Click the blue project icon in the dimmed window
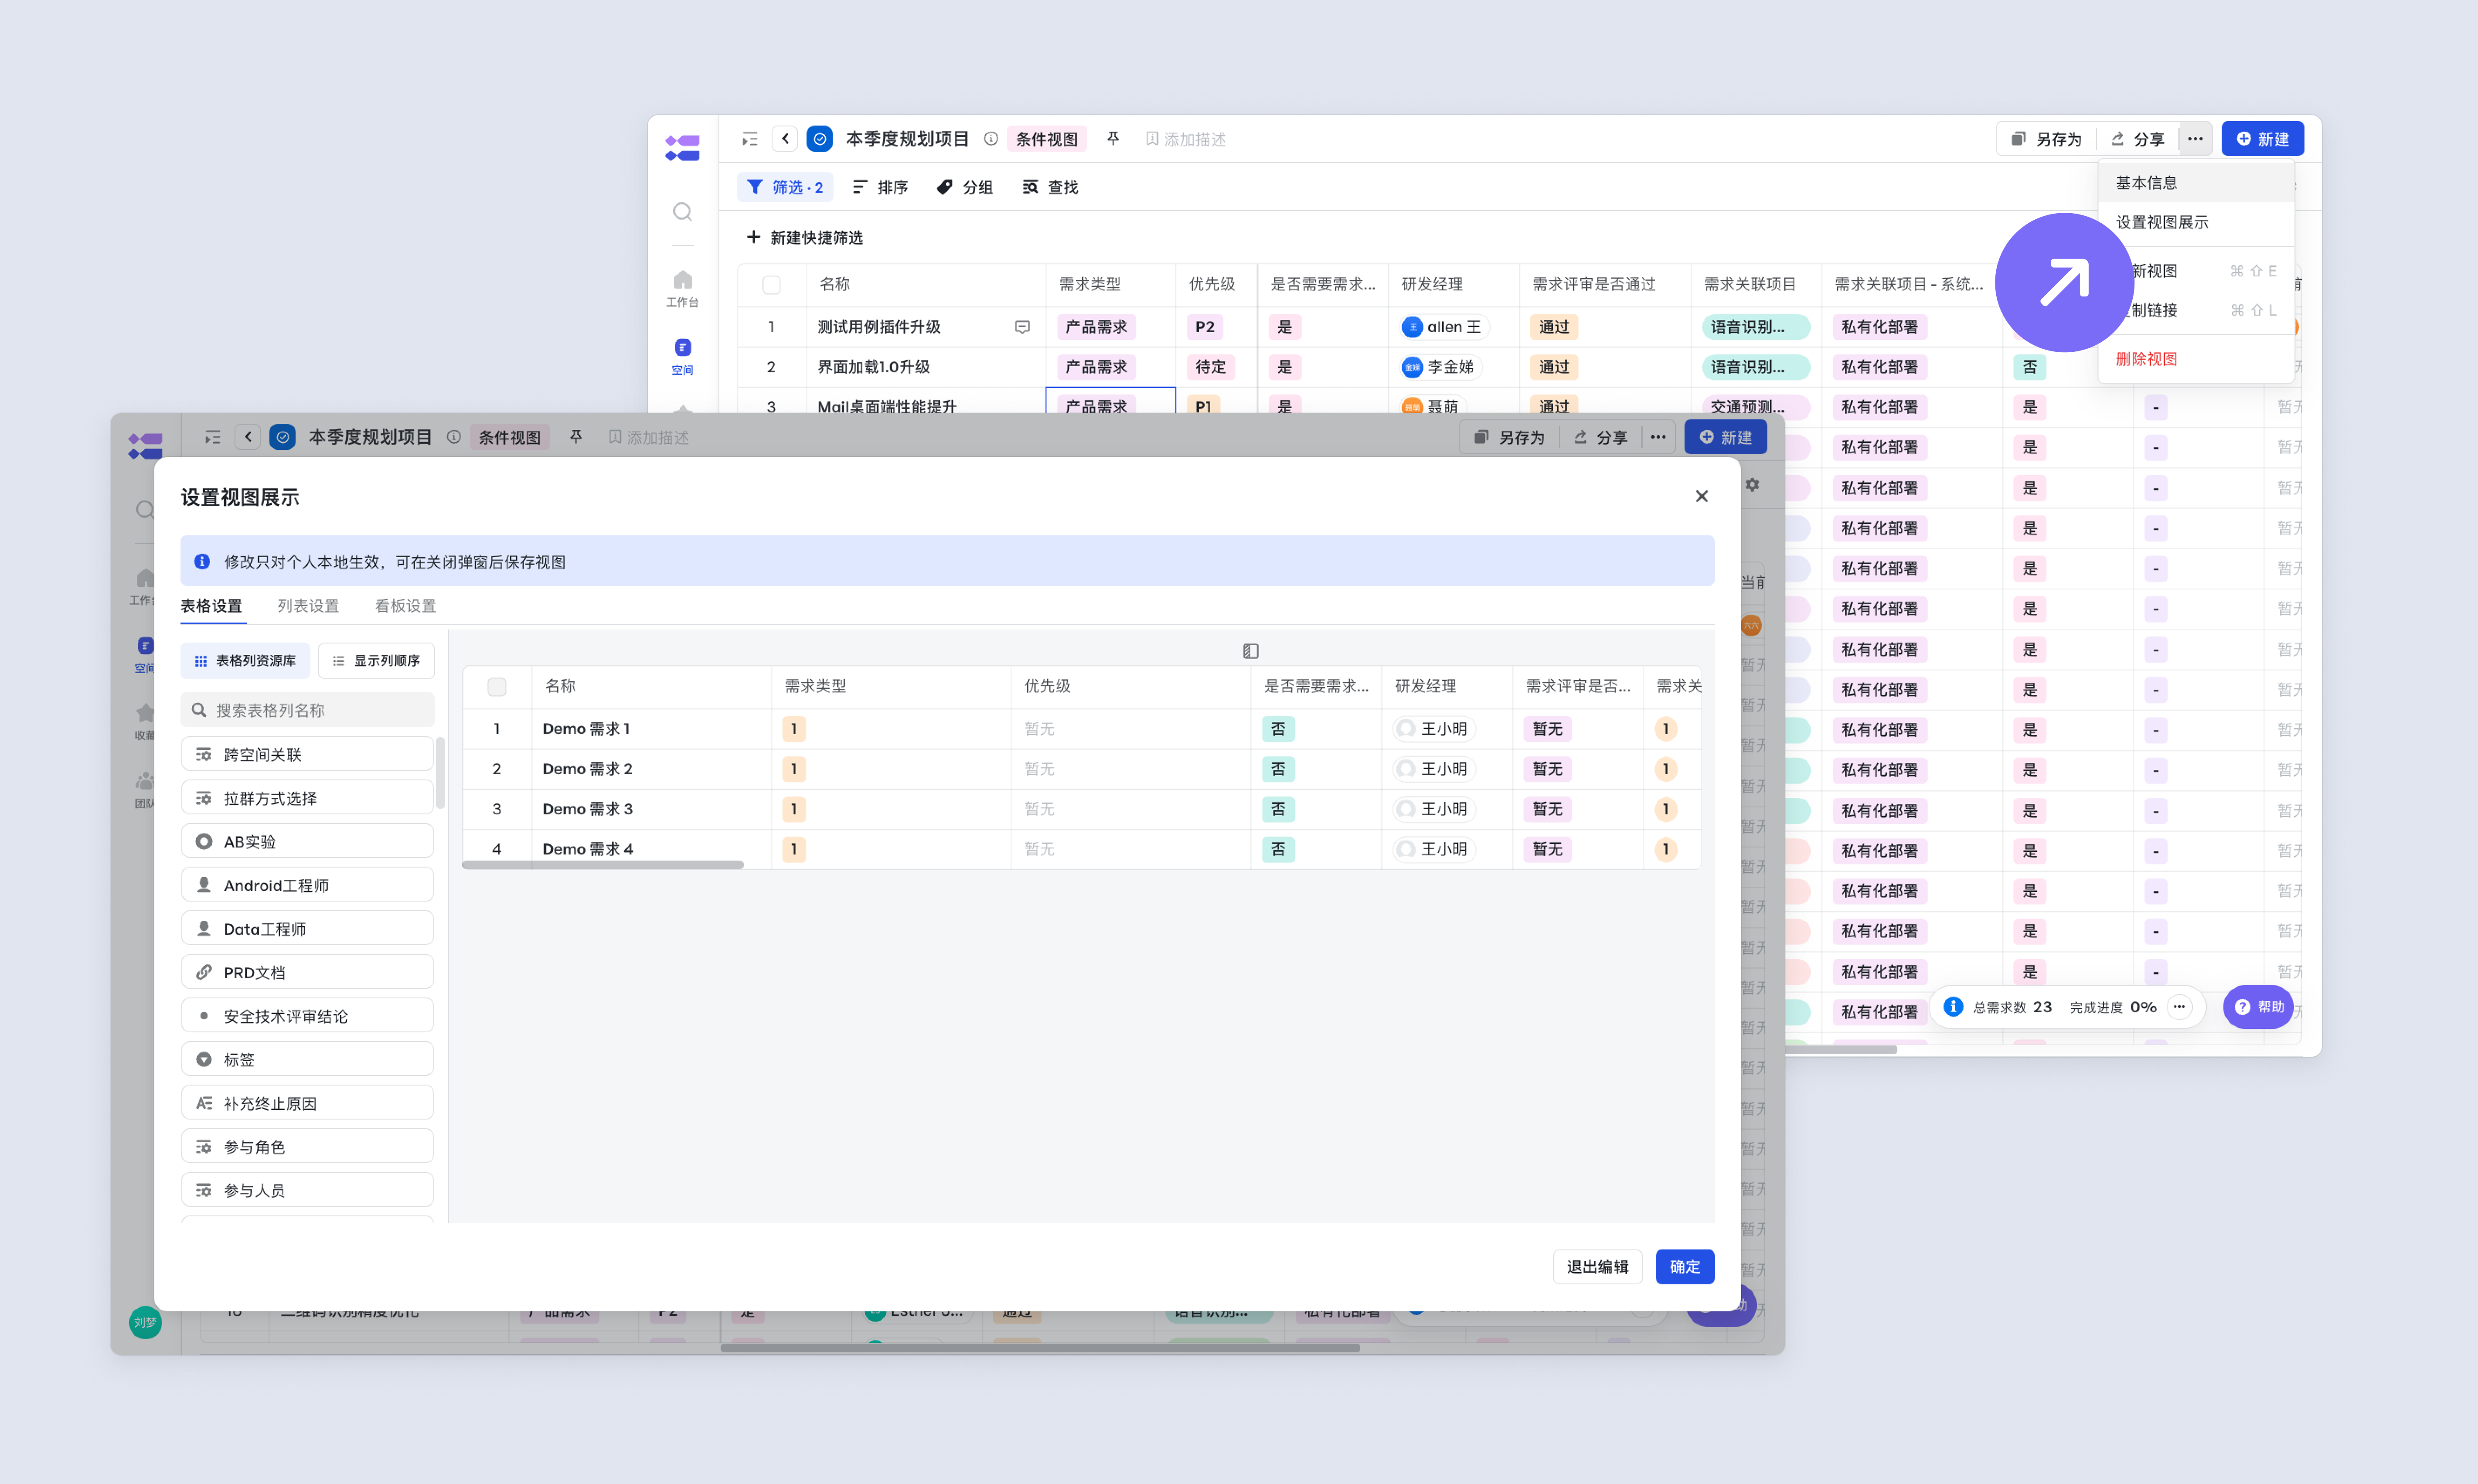Screen dimensions: 2478x1484 pos(283,437)
